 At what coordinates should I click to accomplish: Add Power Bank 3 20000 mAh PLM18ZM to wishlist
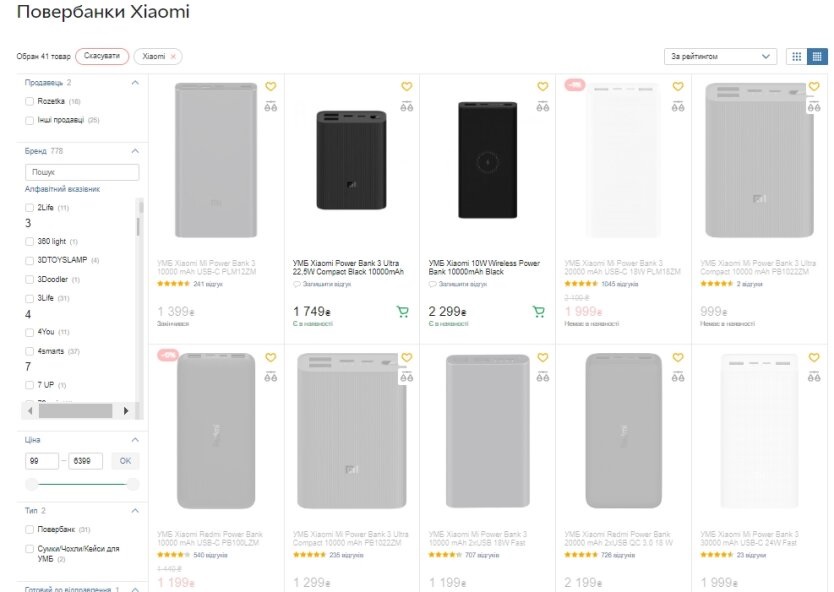[678, 86]
